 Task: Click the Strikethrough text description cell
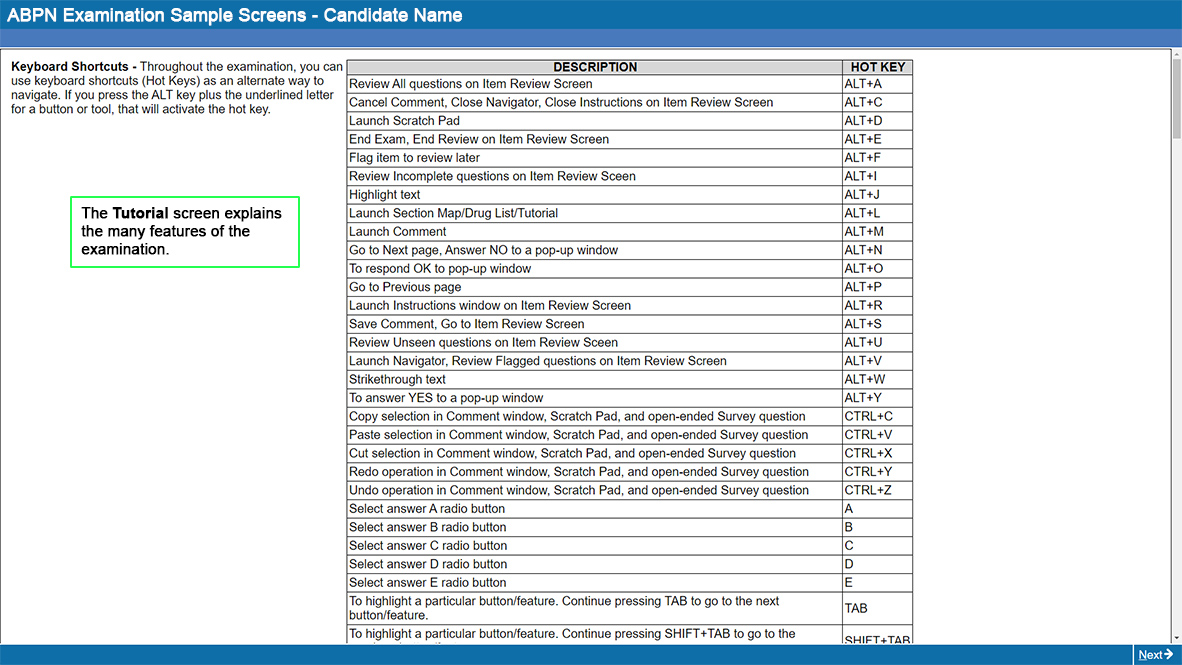[595, 380]
